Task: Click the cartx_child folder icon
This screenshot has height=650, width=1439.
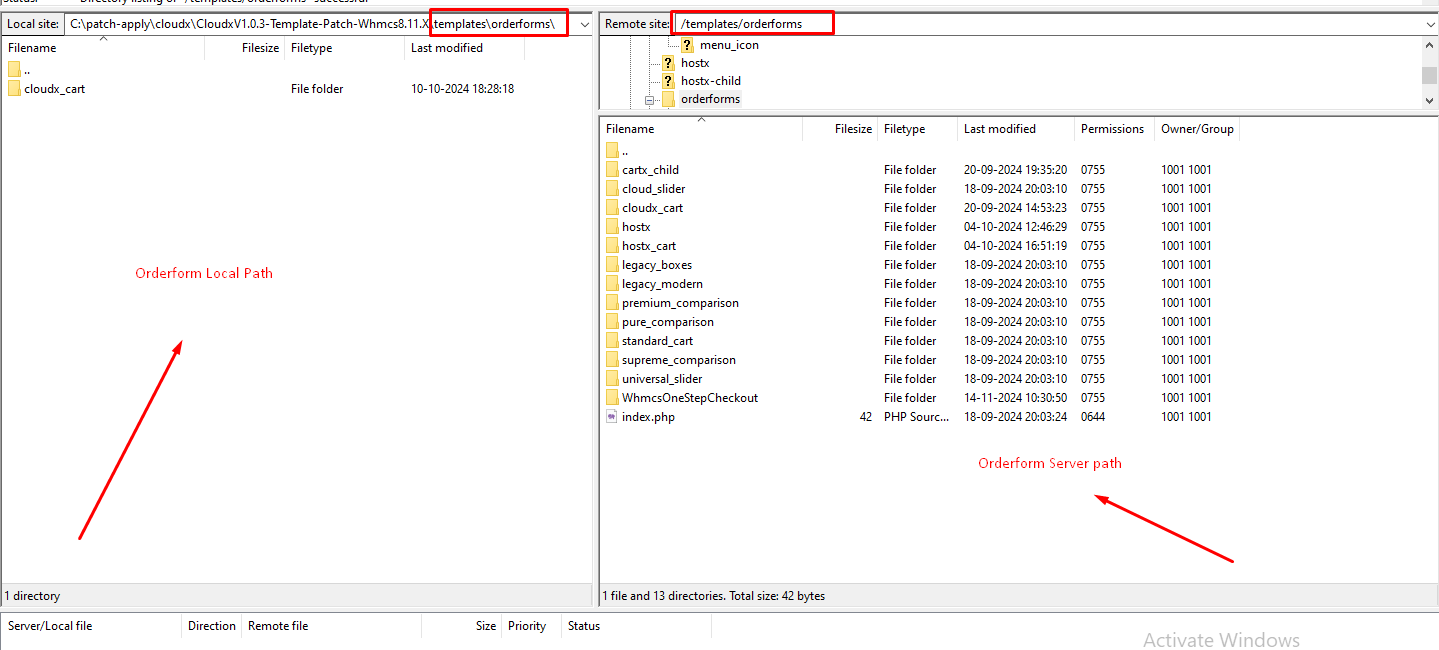Action: 612,170
